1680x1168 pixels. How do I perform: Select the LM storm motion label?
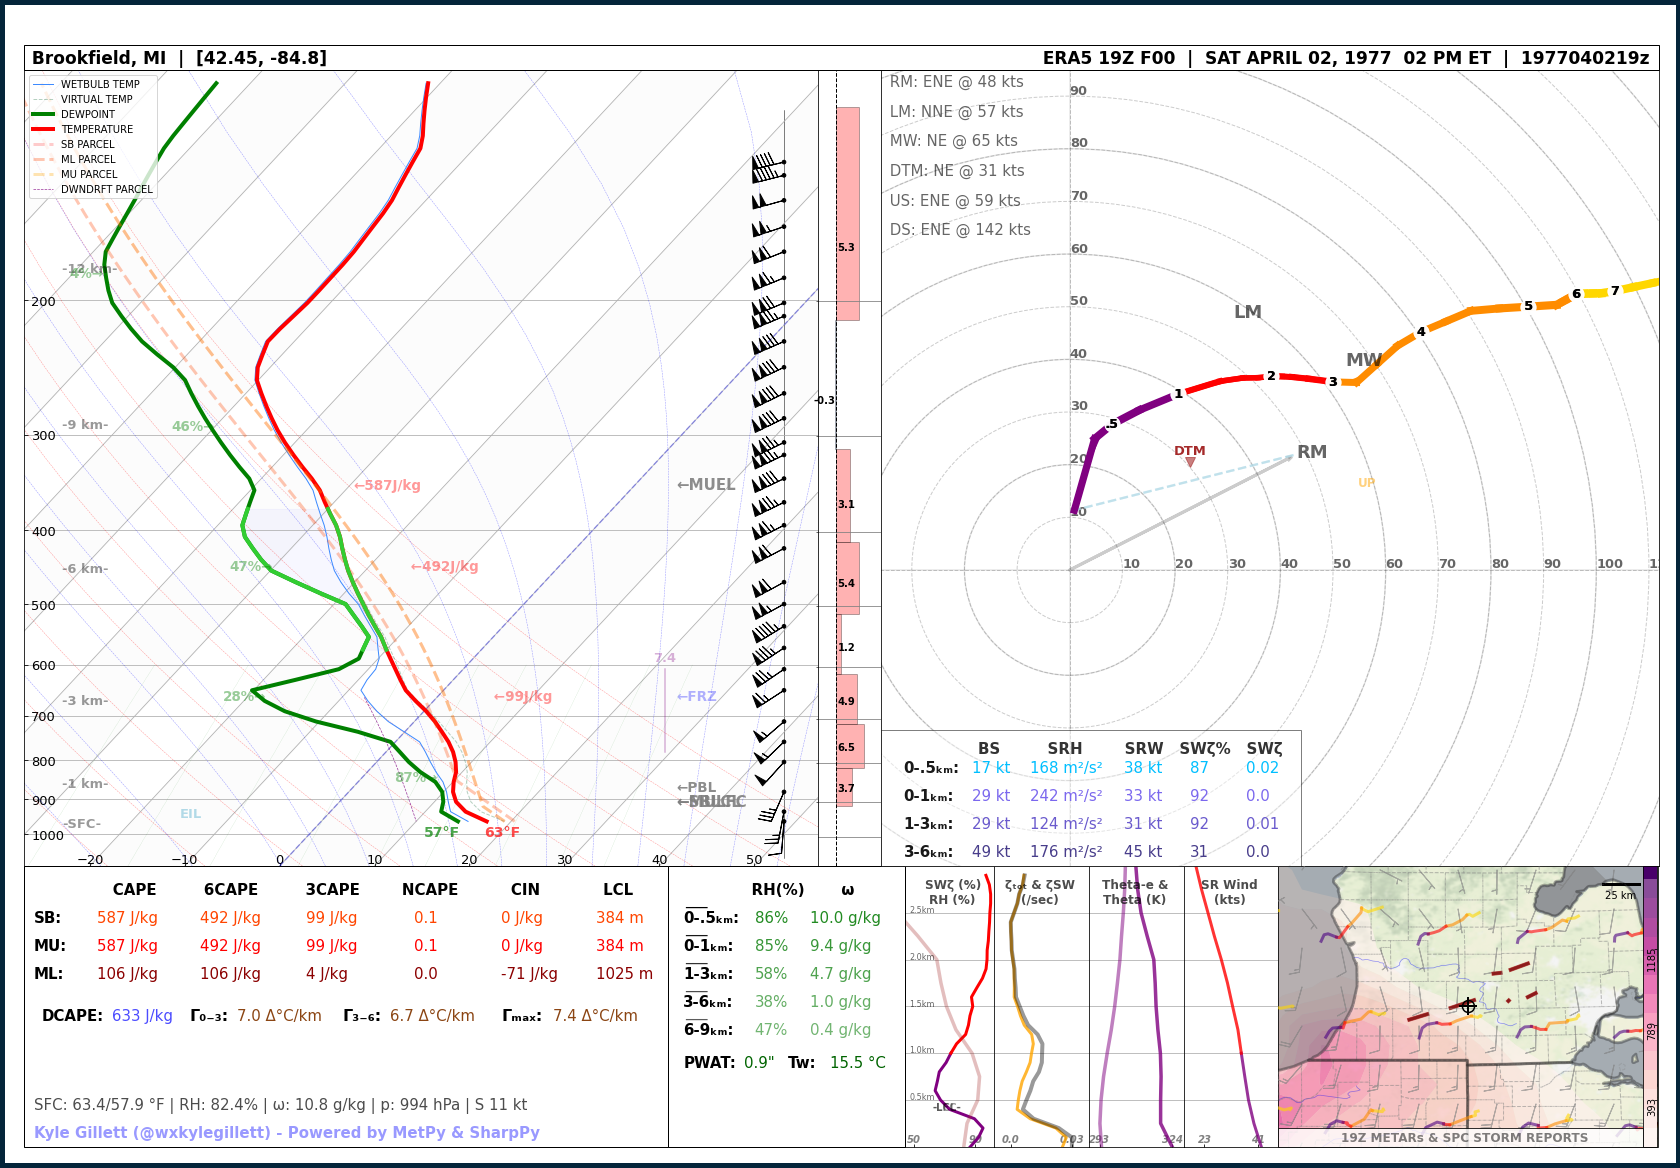coord(1247,312)
